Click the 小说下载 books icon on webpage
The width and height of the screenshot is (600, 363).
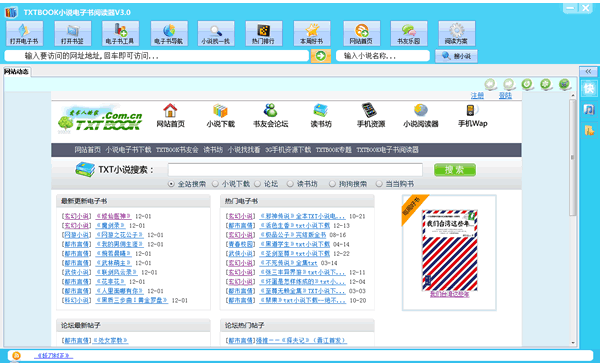220,116
